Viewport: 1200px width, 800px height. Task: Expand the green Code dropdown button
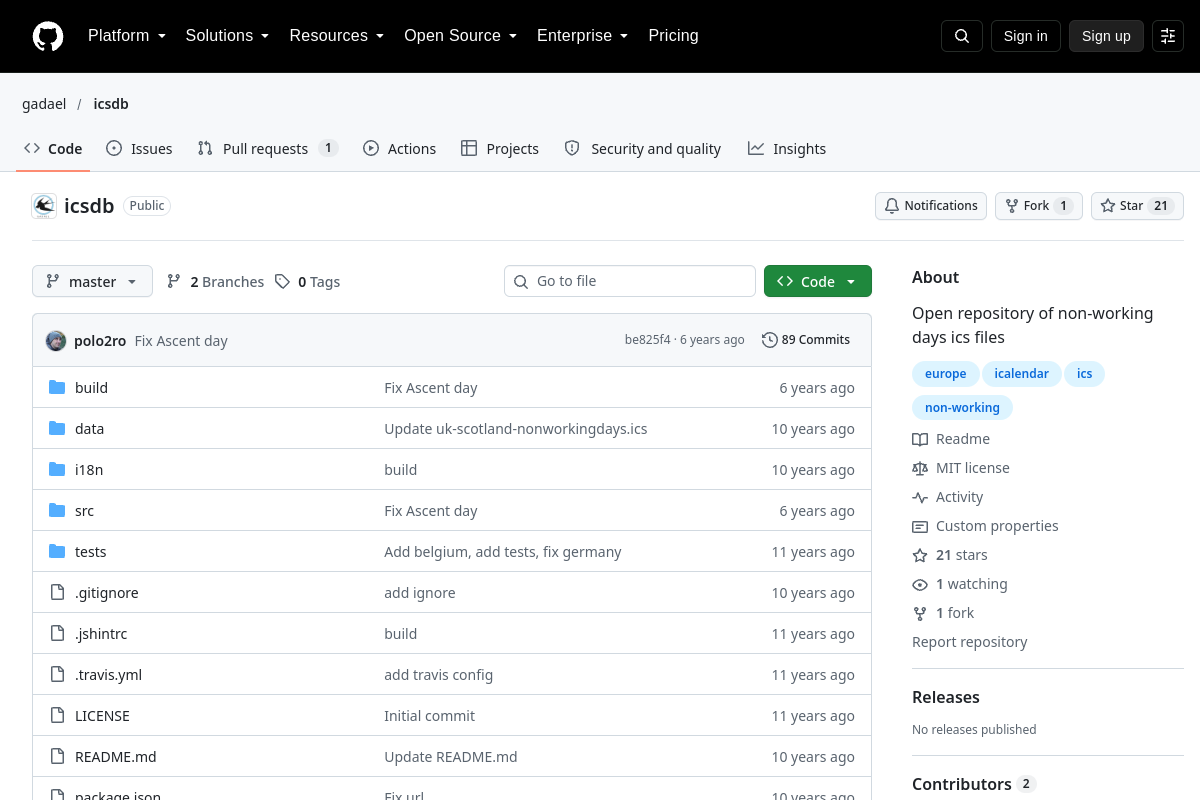(x=818, y=282)
